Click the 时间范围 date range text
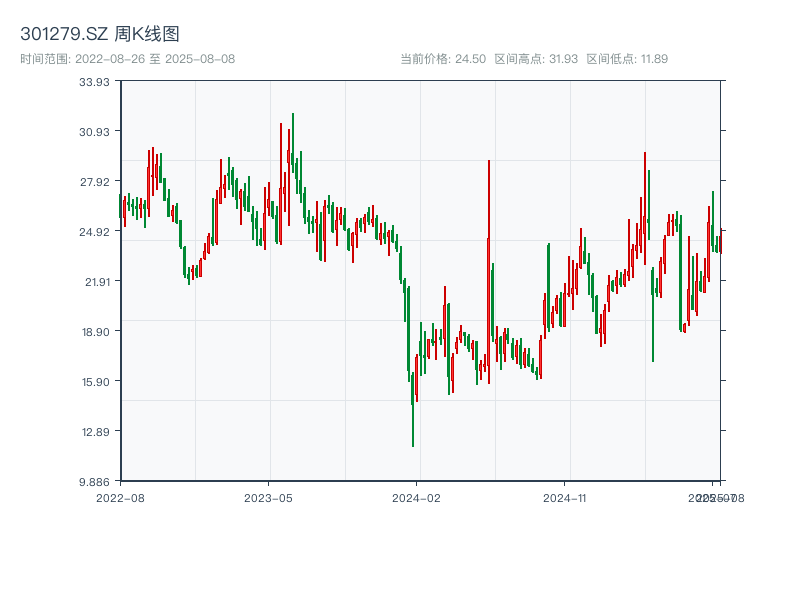Image resolution: width=800 pixels, height=600 pixels. 128,59
